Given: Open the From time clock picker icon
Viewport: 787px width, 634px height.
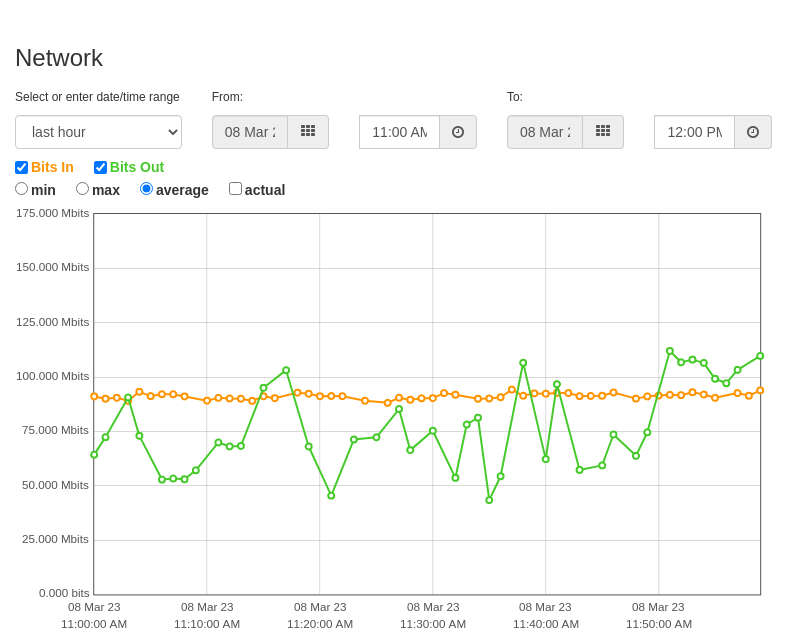Looking at the screenshot, I should pos(458,132).
